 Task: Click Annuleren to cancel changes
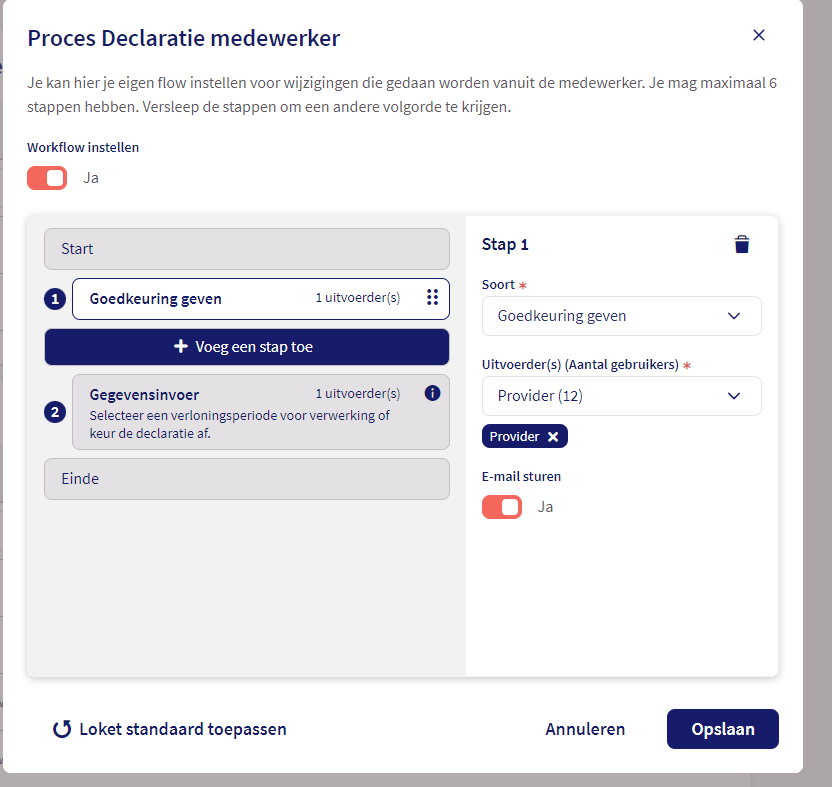585,729
